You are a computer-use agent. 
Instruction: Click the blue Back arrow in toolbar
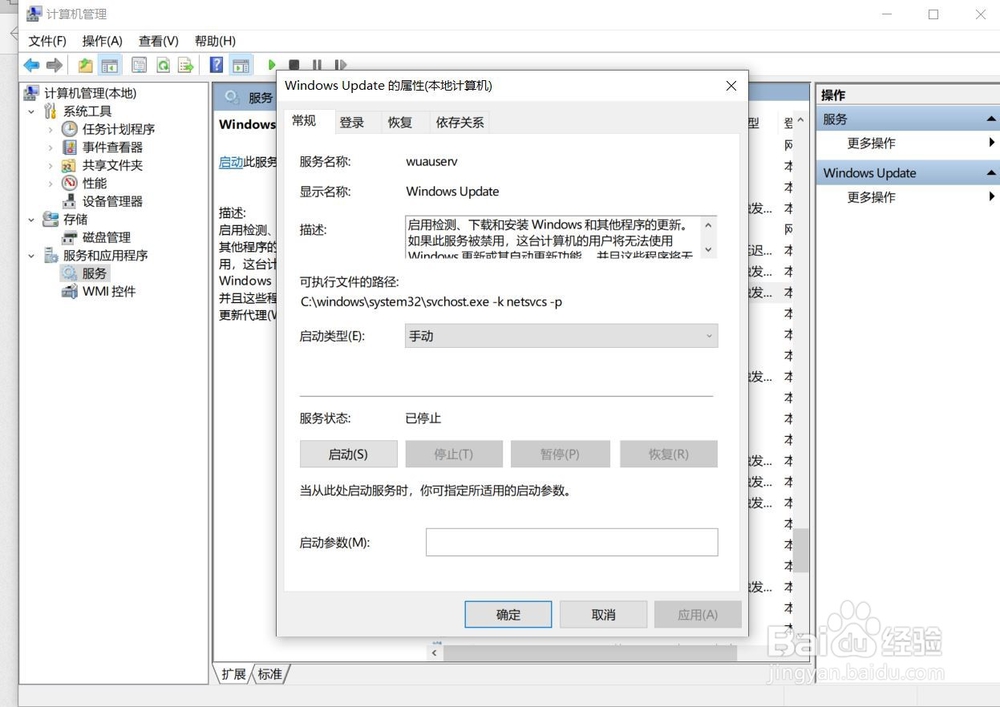tap(31, 65)
